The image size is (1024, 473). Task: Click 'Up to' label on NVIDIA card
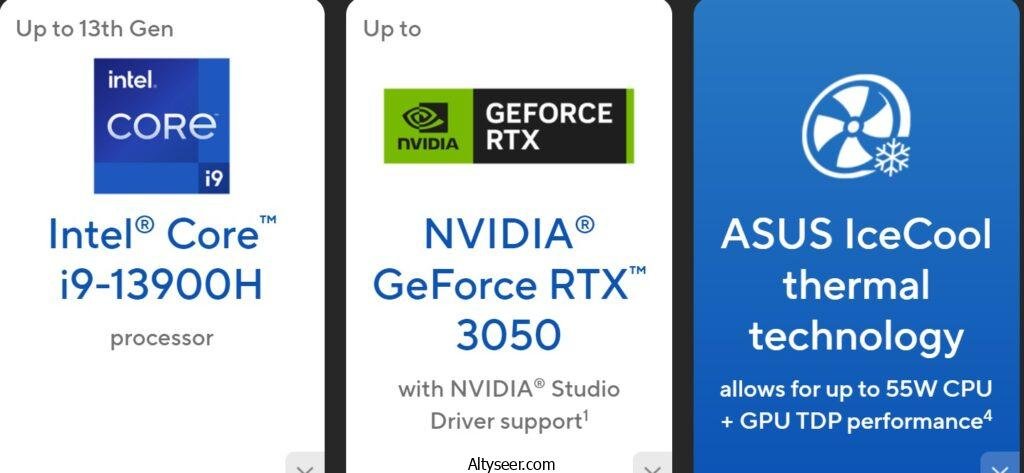point(392,29)
